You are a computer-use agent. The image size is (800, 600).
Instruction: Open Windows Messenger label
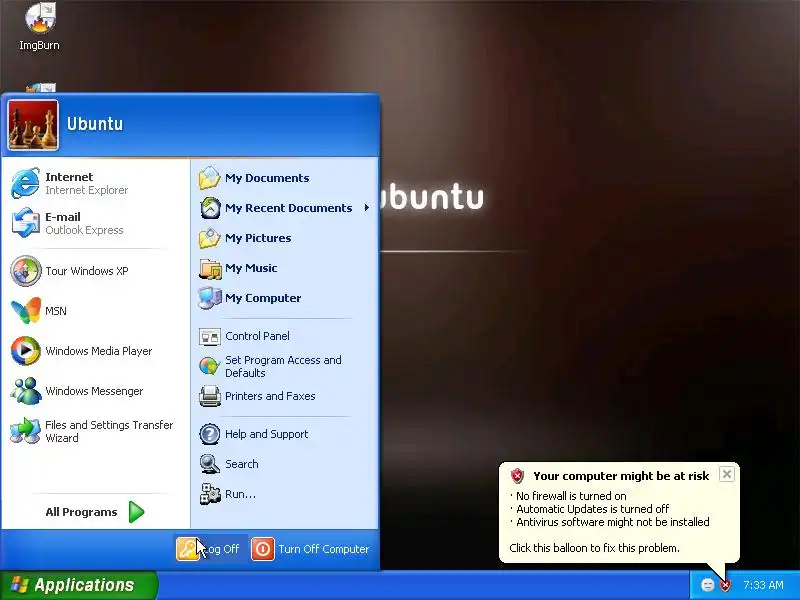click(x=94, y=391)
